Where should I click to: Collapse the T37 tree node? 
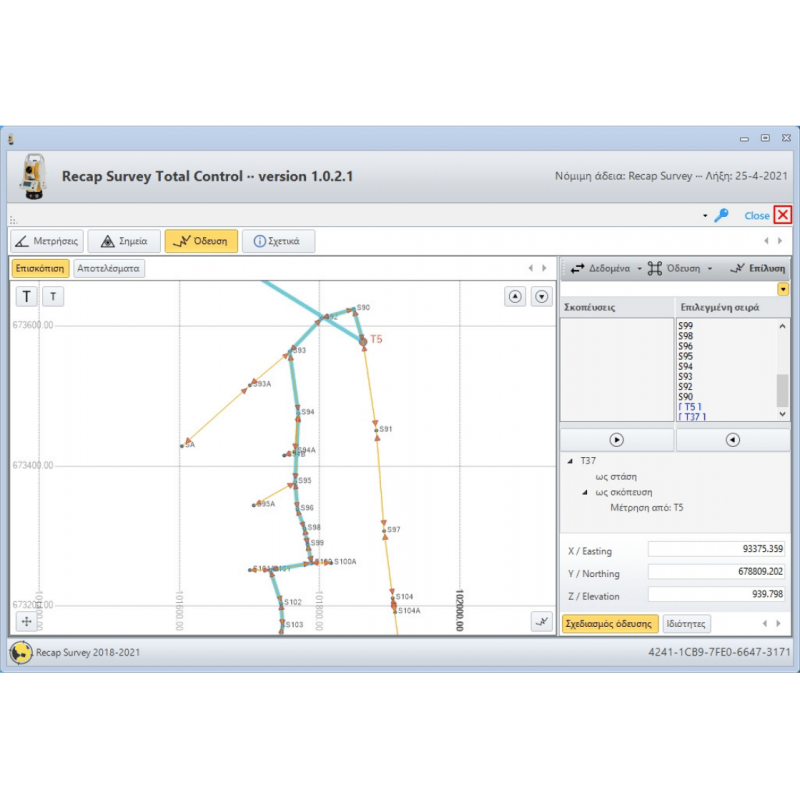(x=570, y=461)
